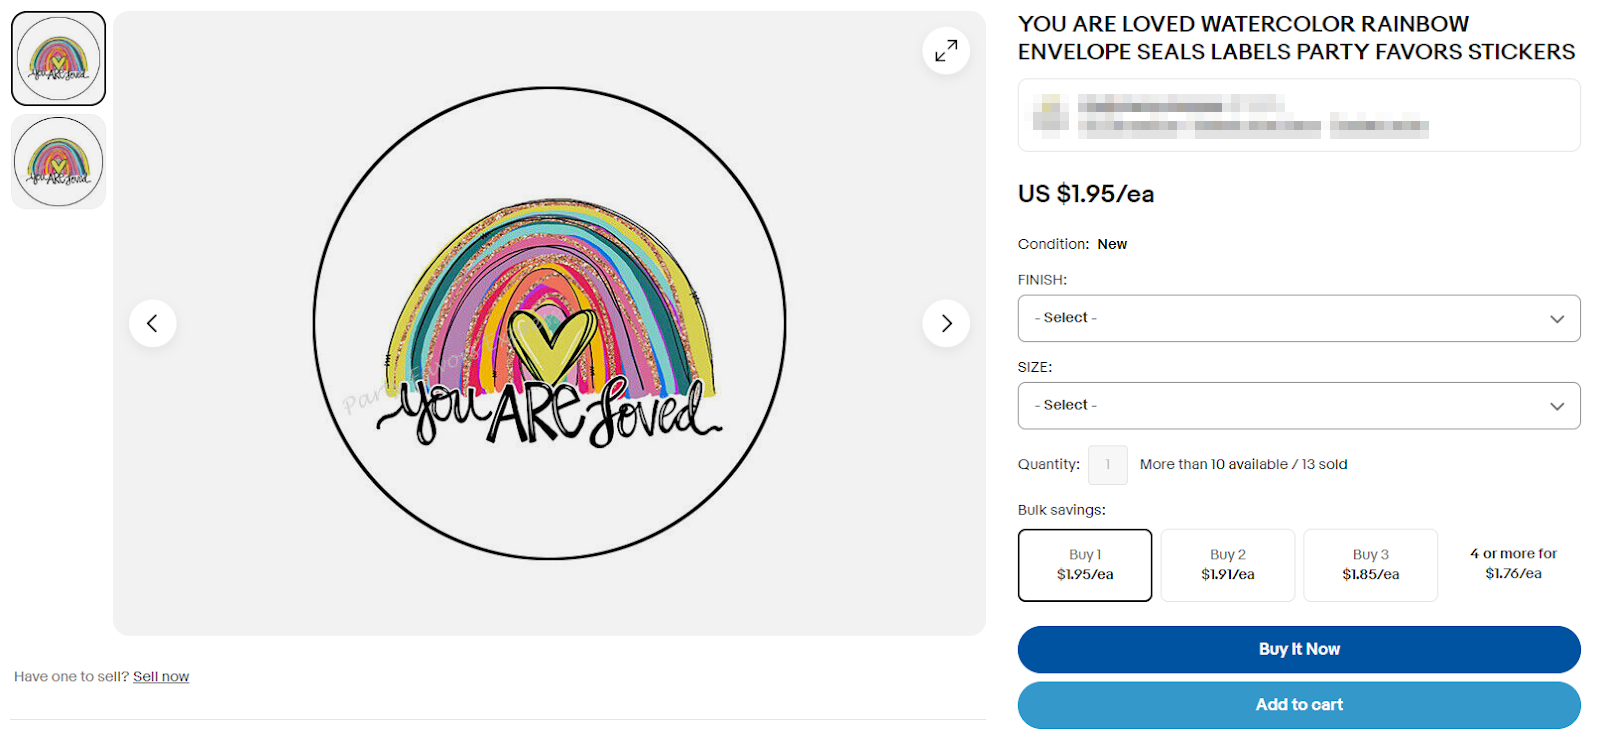Click the Add to cart button
The height and width of the screenshot is (732, 1600).
[1299, 705]
